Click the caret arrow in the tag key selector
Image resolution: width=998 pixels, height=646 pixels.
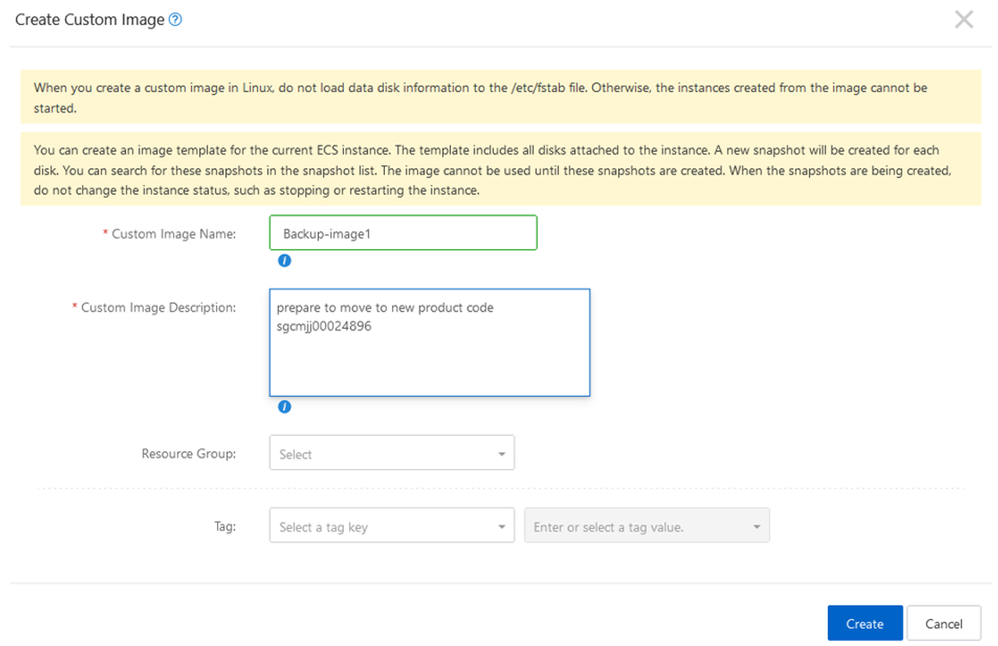[x=501, y=526]
